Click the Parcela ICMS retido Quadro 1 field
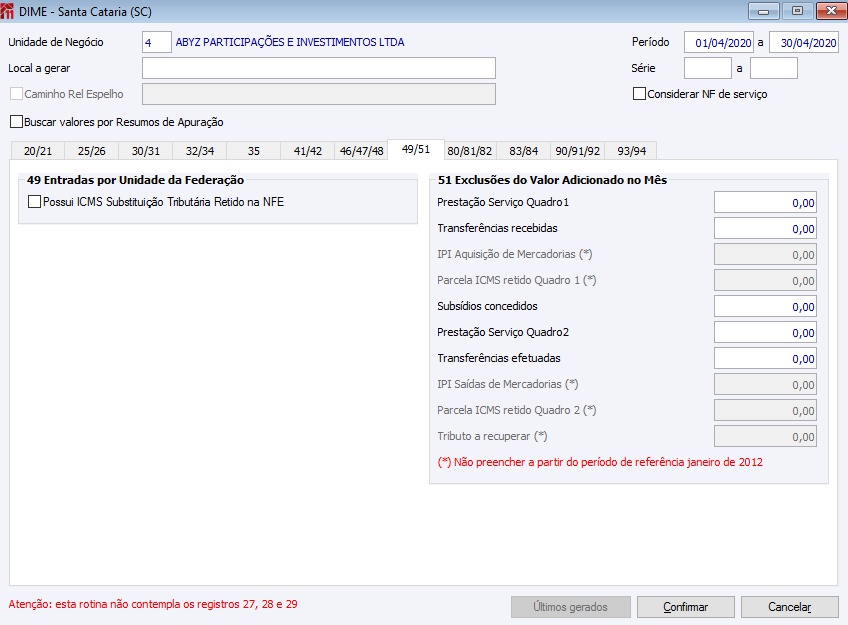848x625 pixels. click(765, 280)
